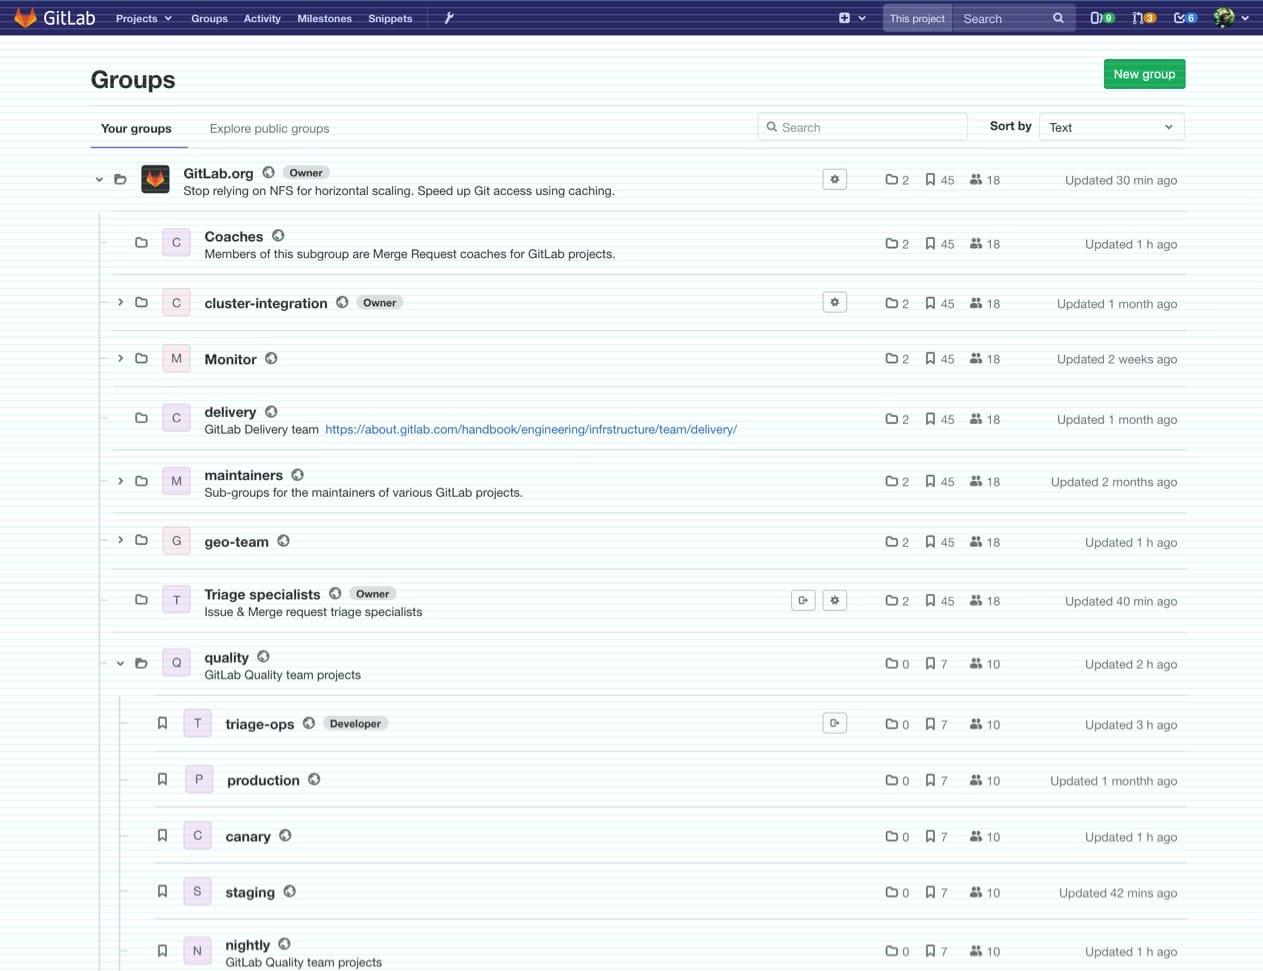Open the Admin Area wrench icon

[448, 17]
